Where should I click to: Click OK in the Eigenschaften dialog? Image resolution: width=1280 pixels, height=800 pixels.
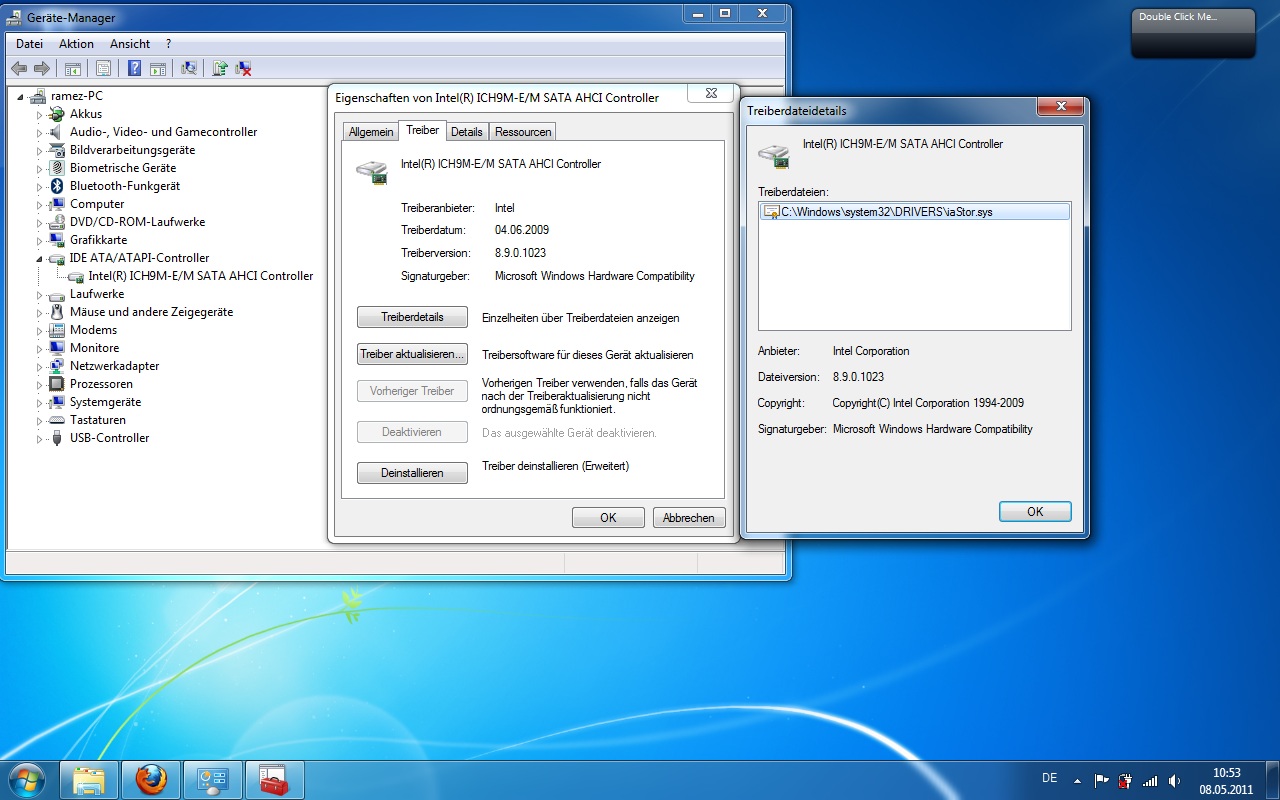[x=608, y=518]
